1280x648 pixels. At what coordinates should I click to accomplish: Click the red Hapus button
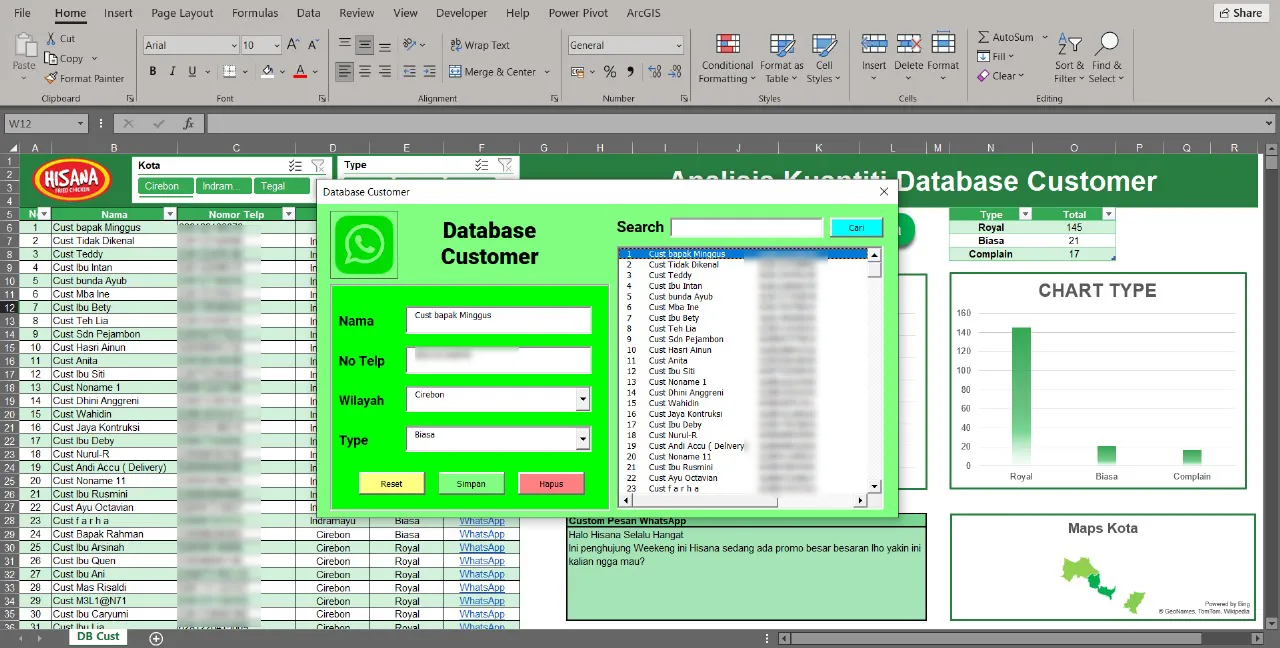[x=551, y=484]
